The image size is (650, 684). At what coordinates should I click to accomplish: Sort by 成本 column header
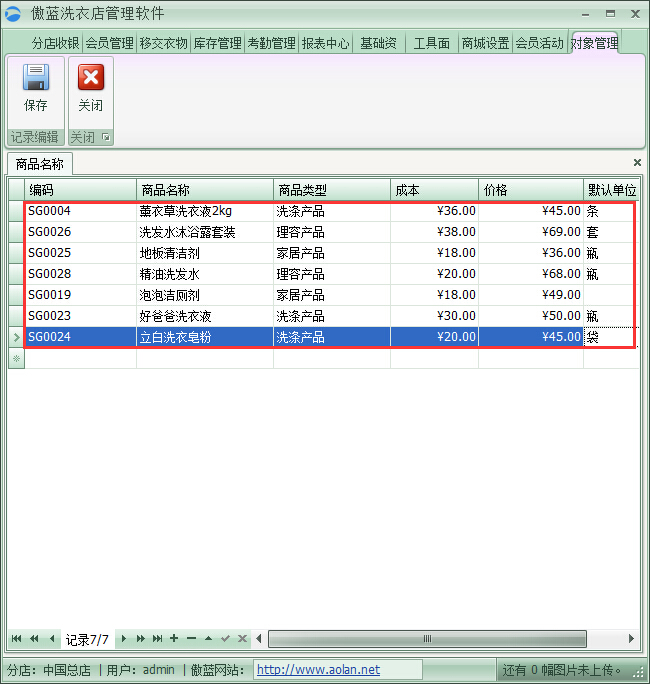click(434, 190)
